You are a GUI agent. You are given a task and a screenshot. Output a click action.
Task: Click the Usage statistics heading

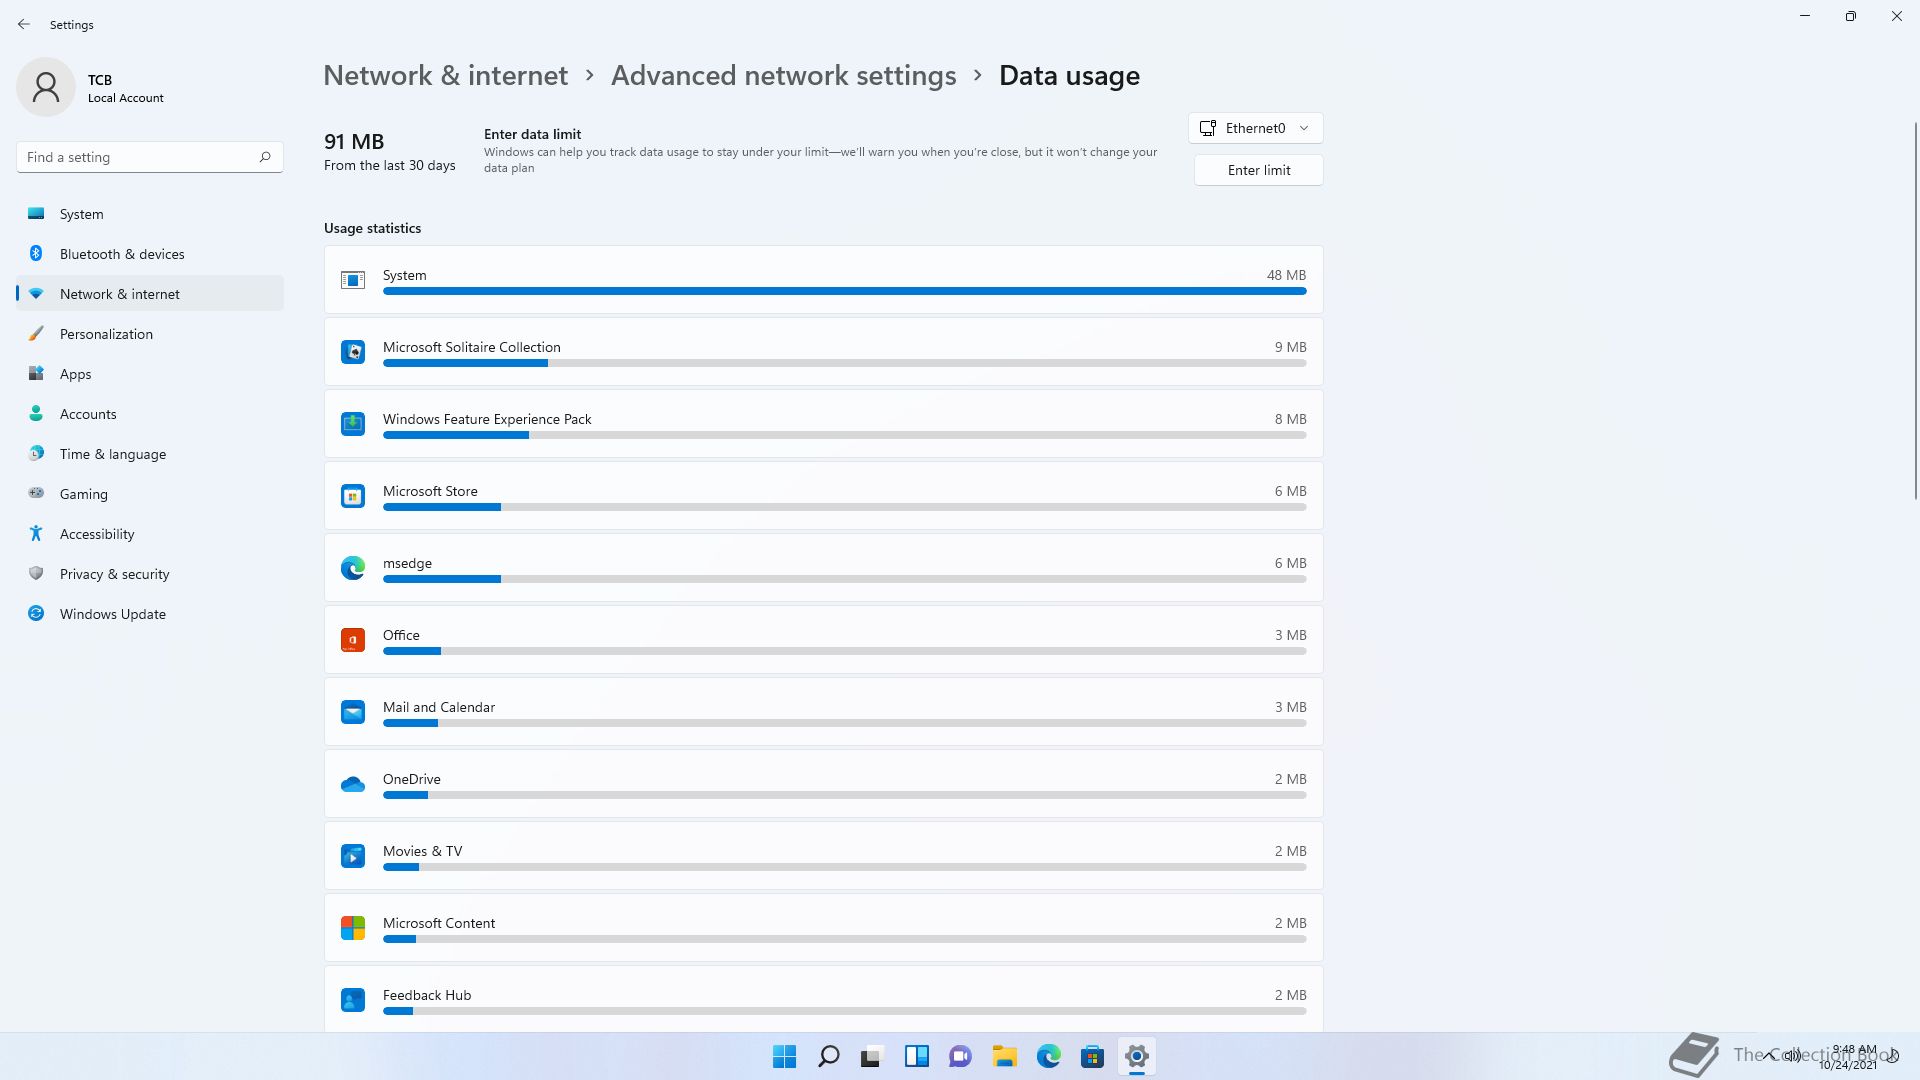372,228
